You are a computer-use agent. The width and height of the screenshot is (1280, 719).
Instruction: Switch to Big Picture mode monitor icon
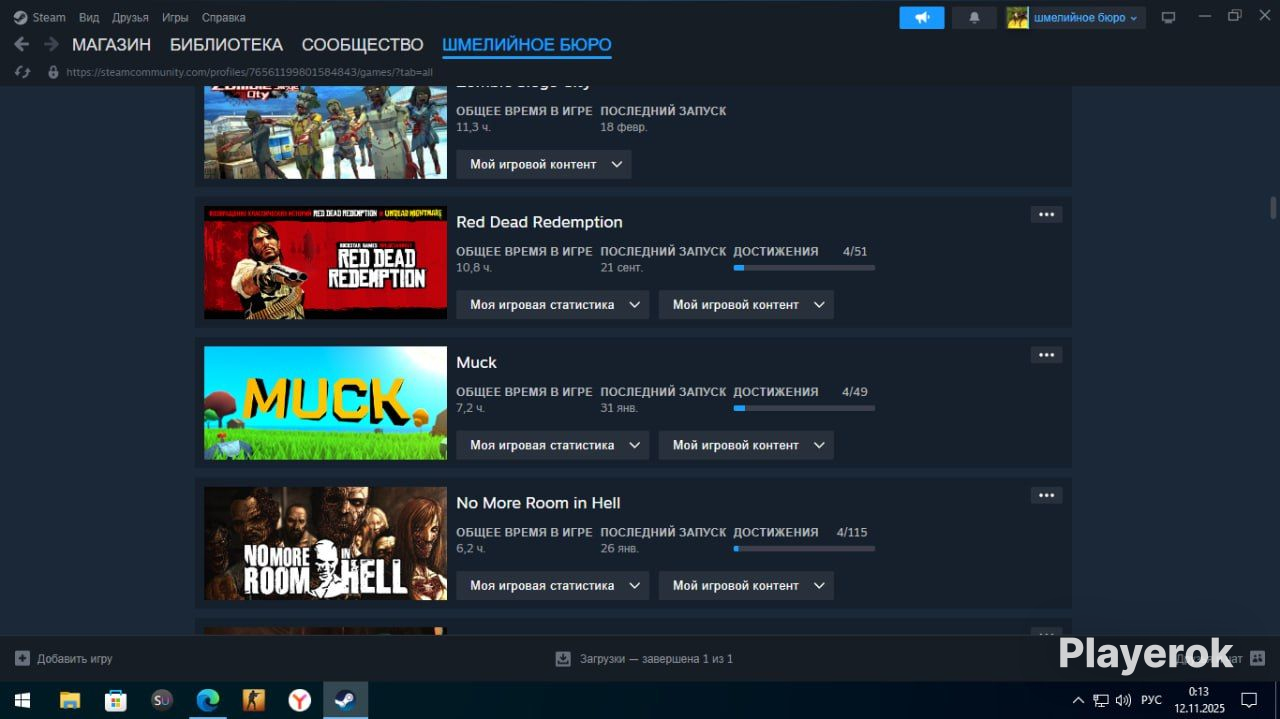1168,17
